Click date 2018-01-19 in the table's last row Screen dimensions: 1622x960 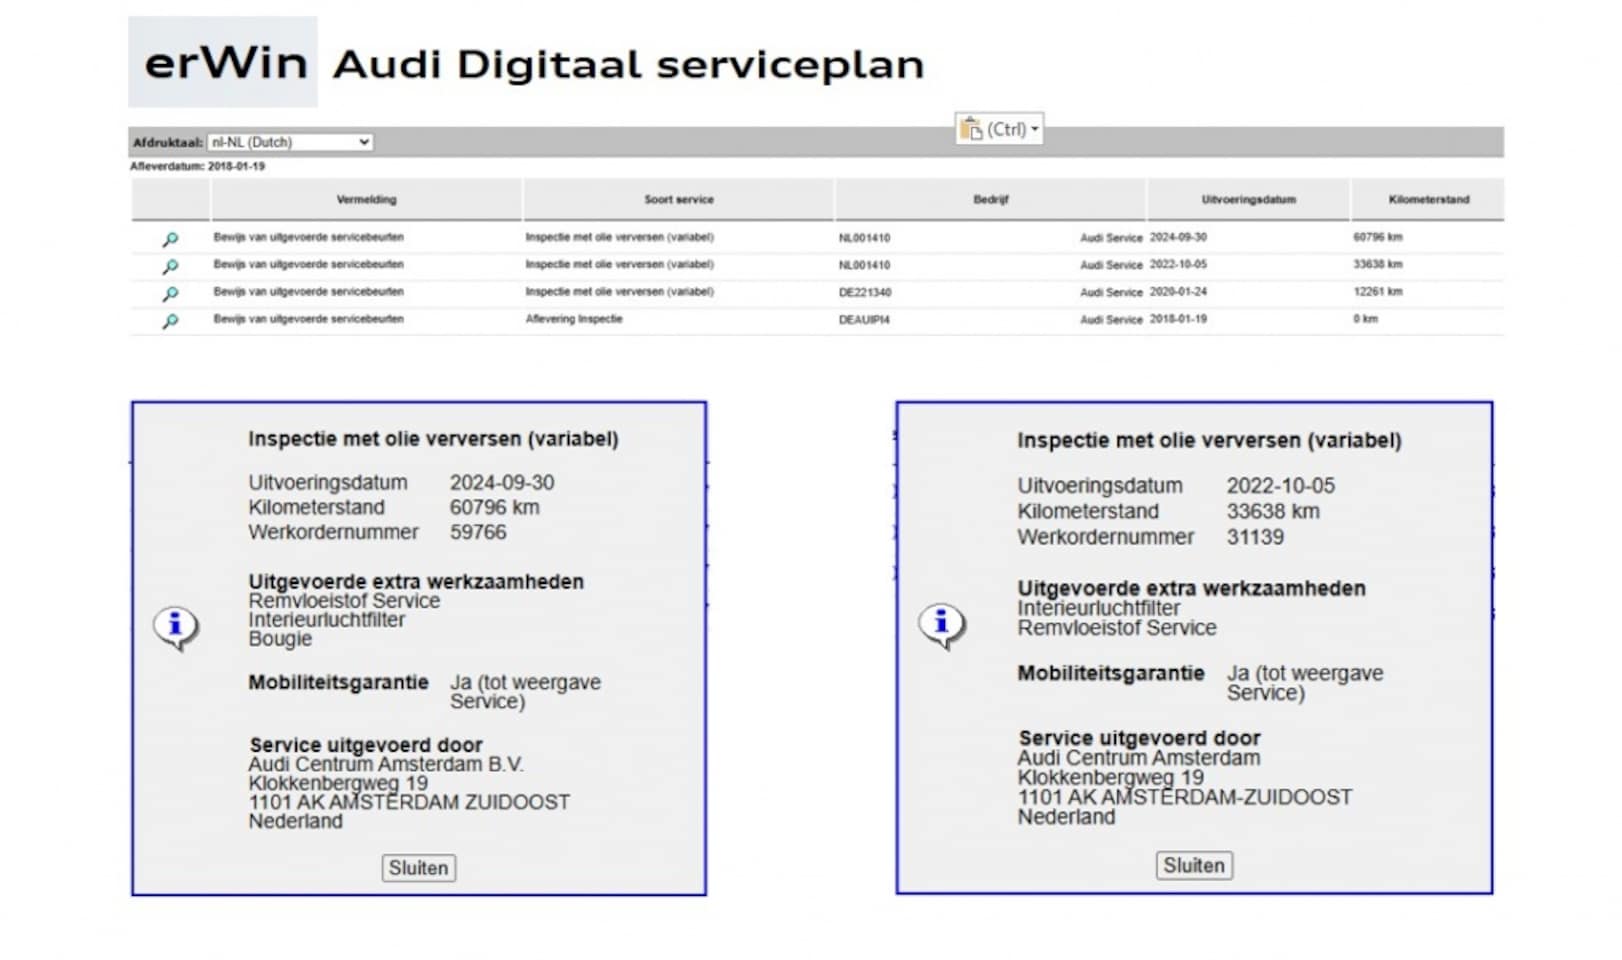pyautogui.click(x=1178, y=318)
